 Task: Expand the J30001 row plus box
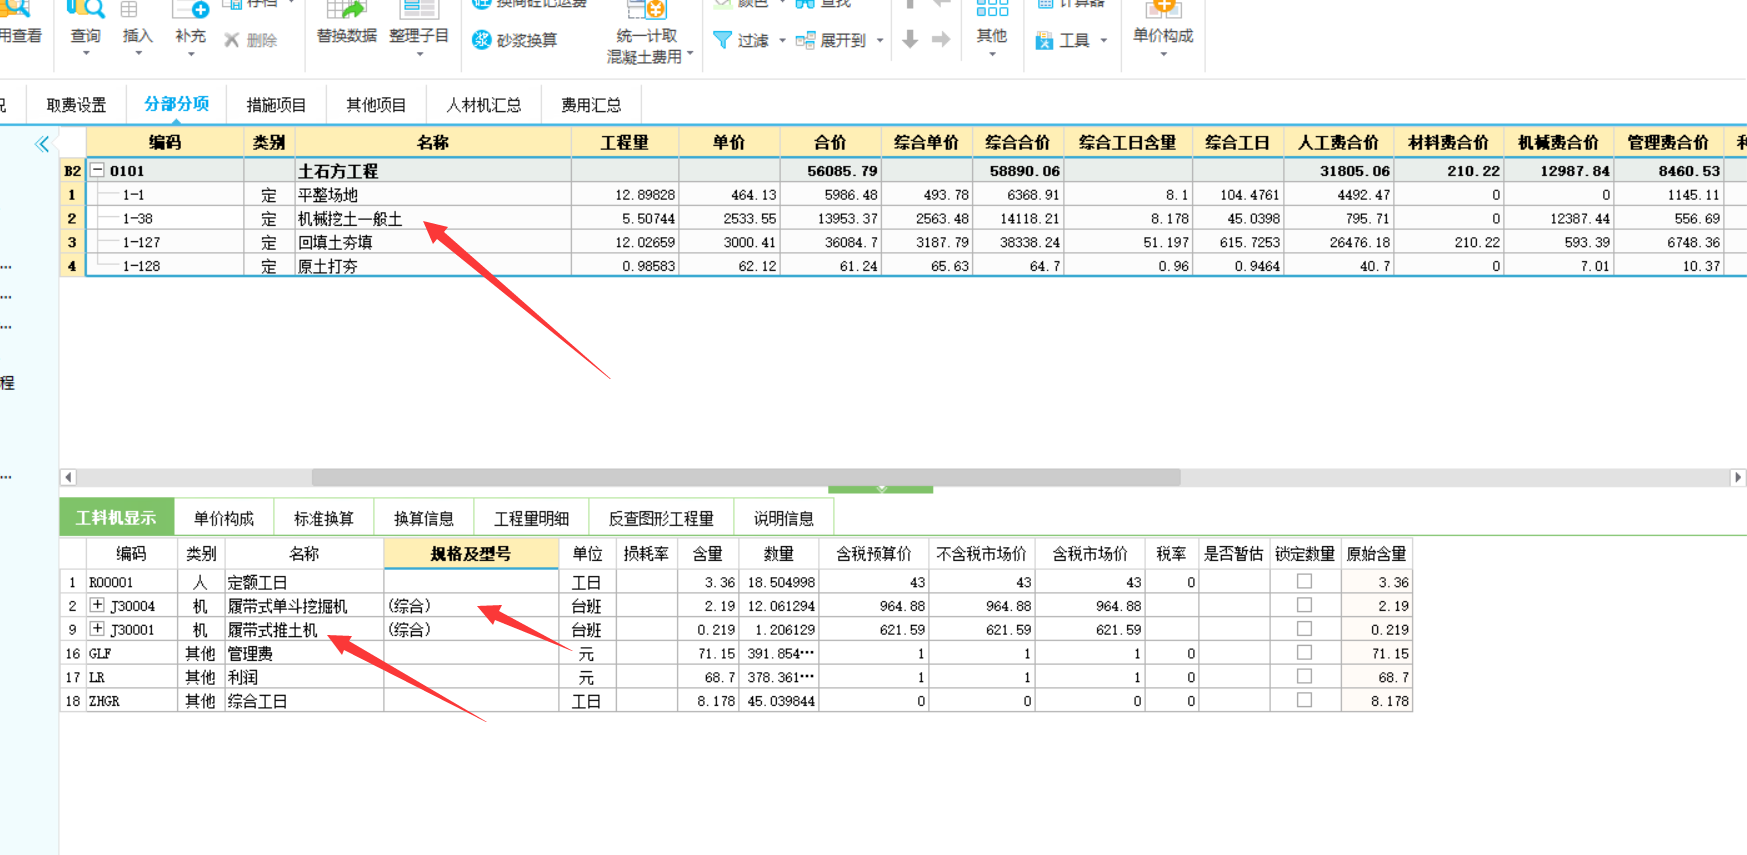click(x=97, y=629)
